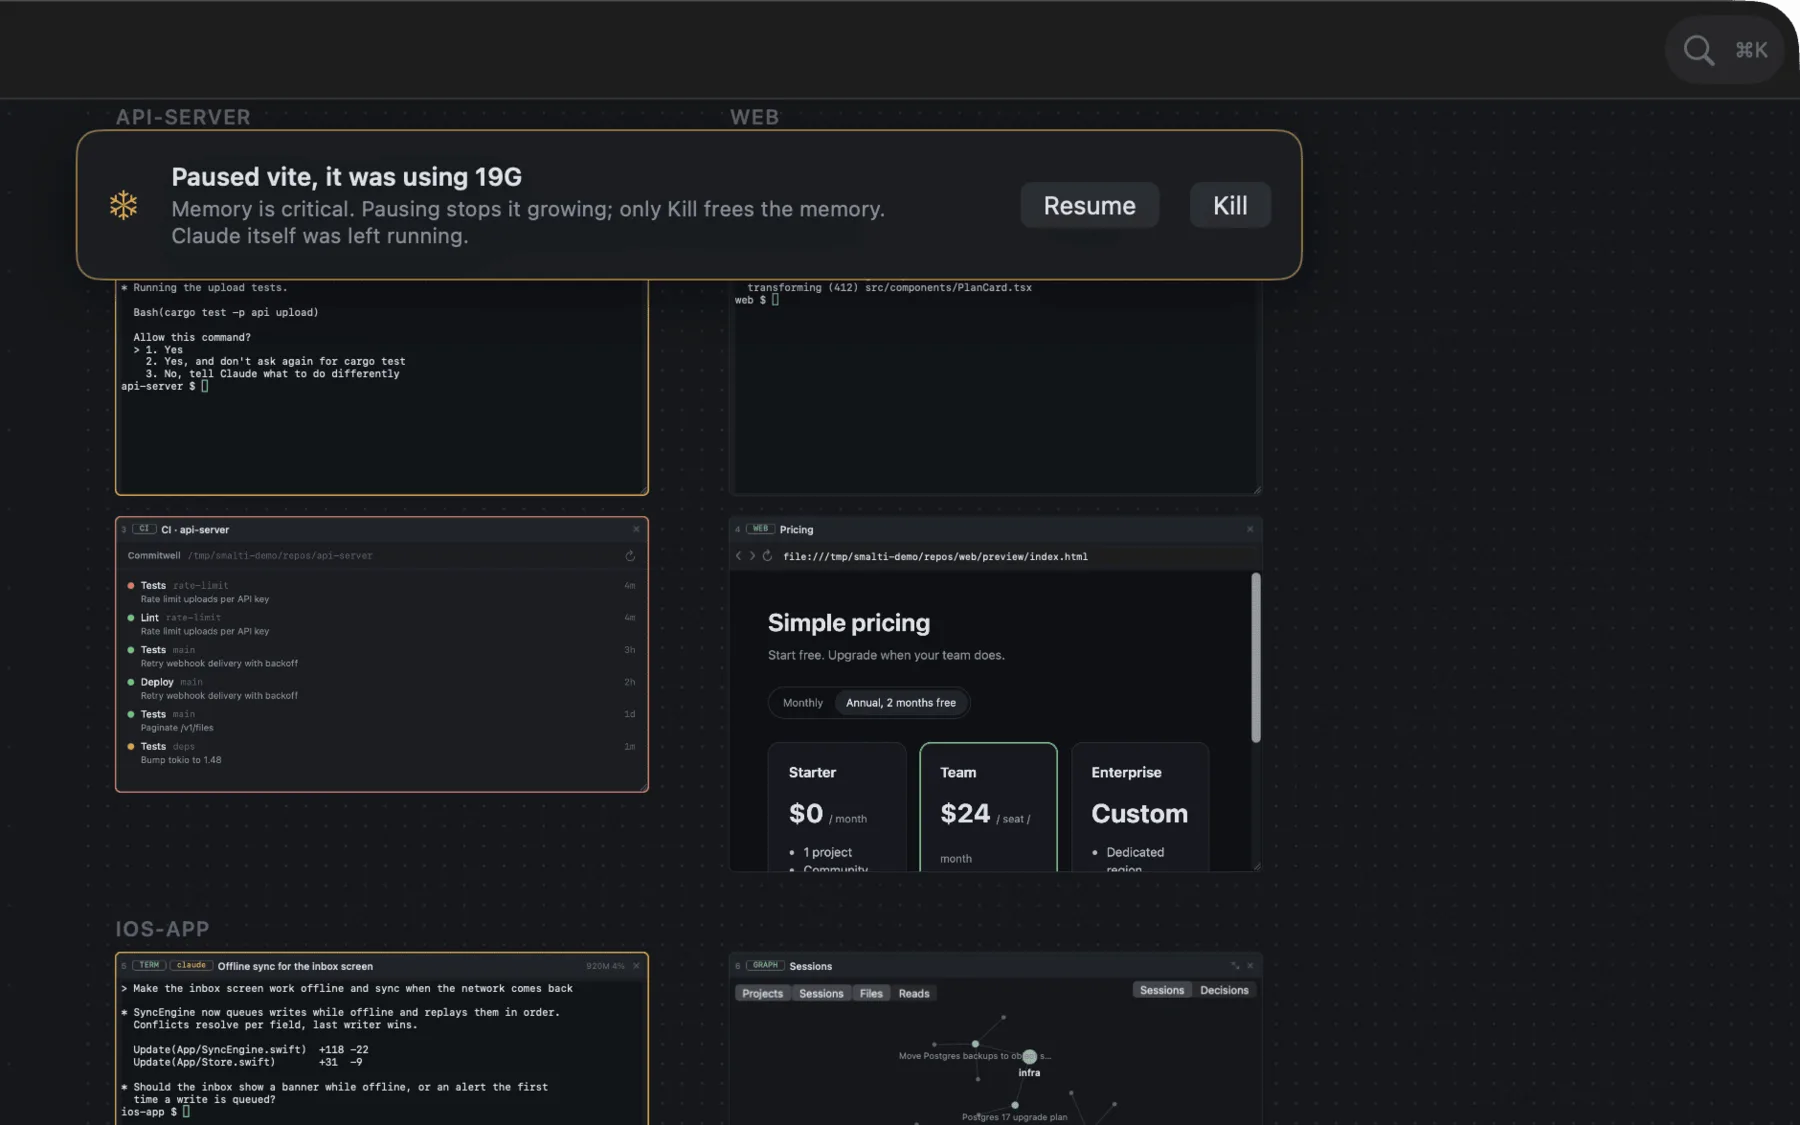Refresh the Commitwell CI list

(630, 556)
